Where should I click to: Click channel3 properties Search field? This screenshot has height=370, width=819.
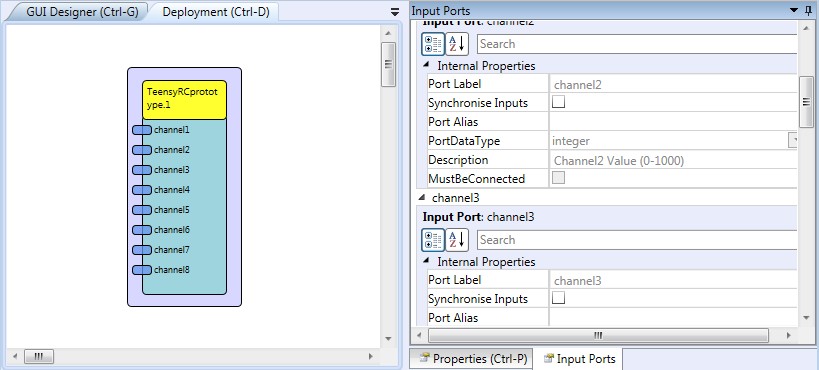pyautogui.click(x=637, y=240)
